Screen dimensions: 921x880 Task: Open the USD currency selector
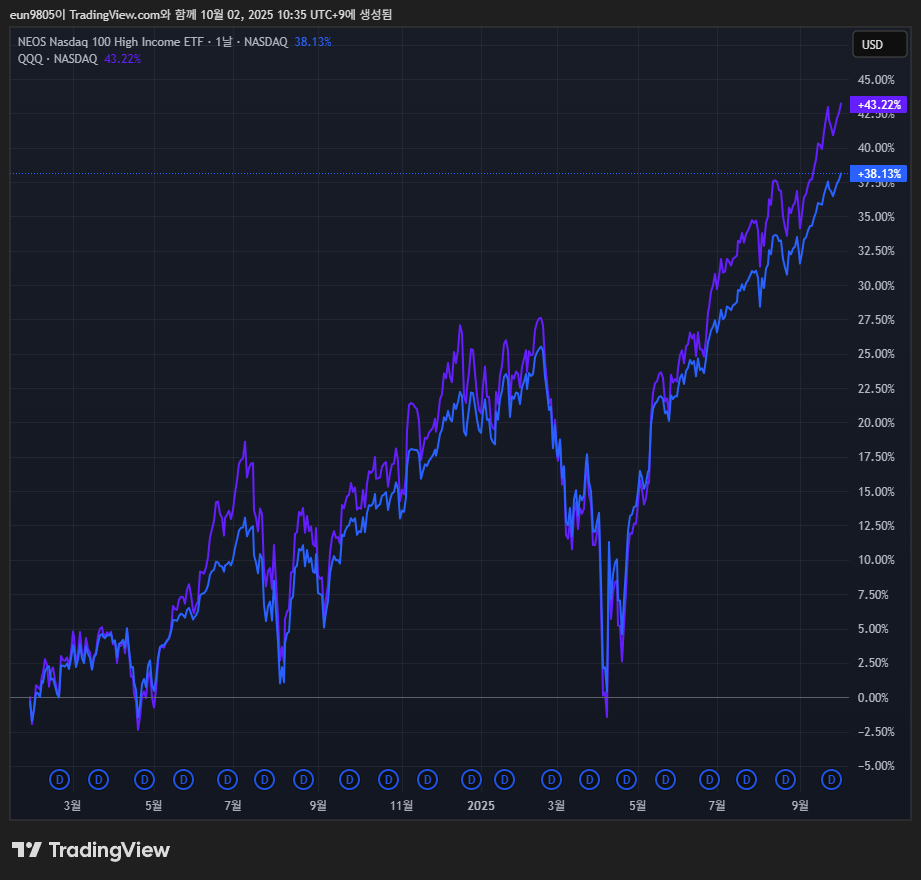(x=879, y=45)
